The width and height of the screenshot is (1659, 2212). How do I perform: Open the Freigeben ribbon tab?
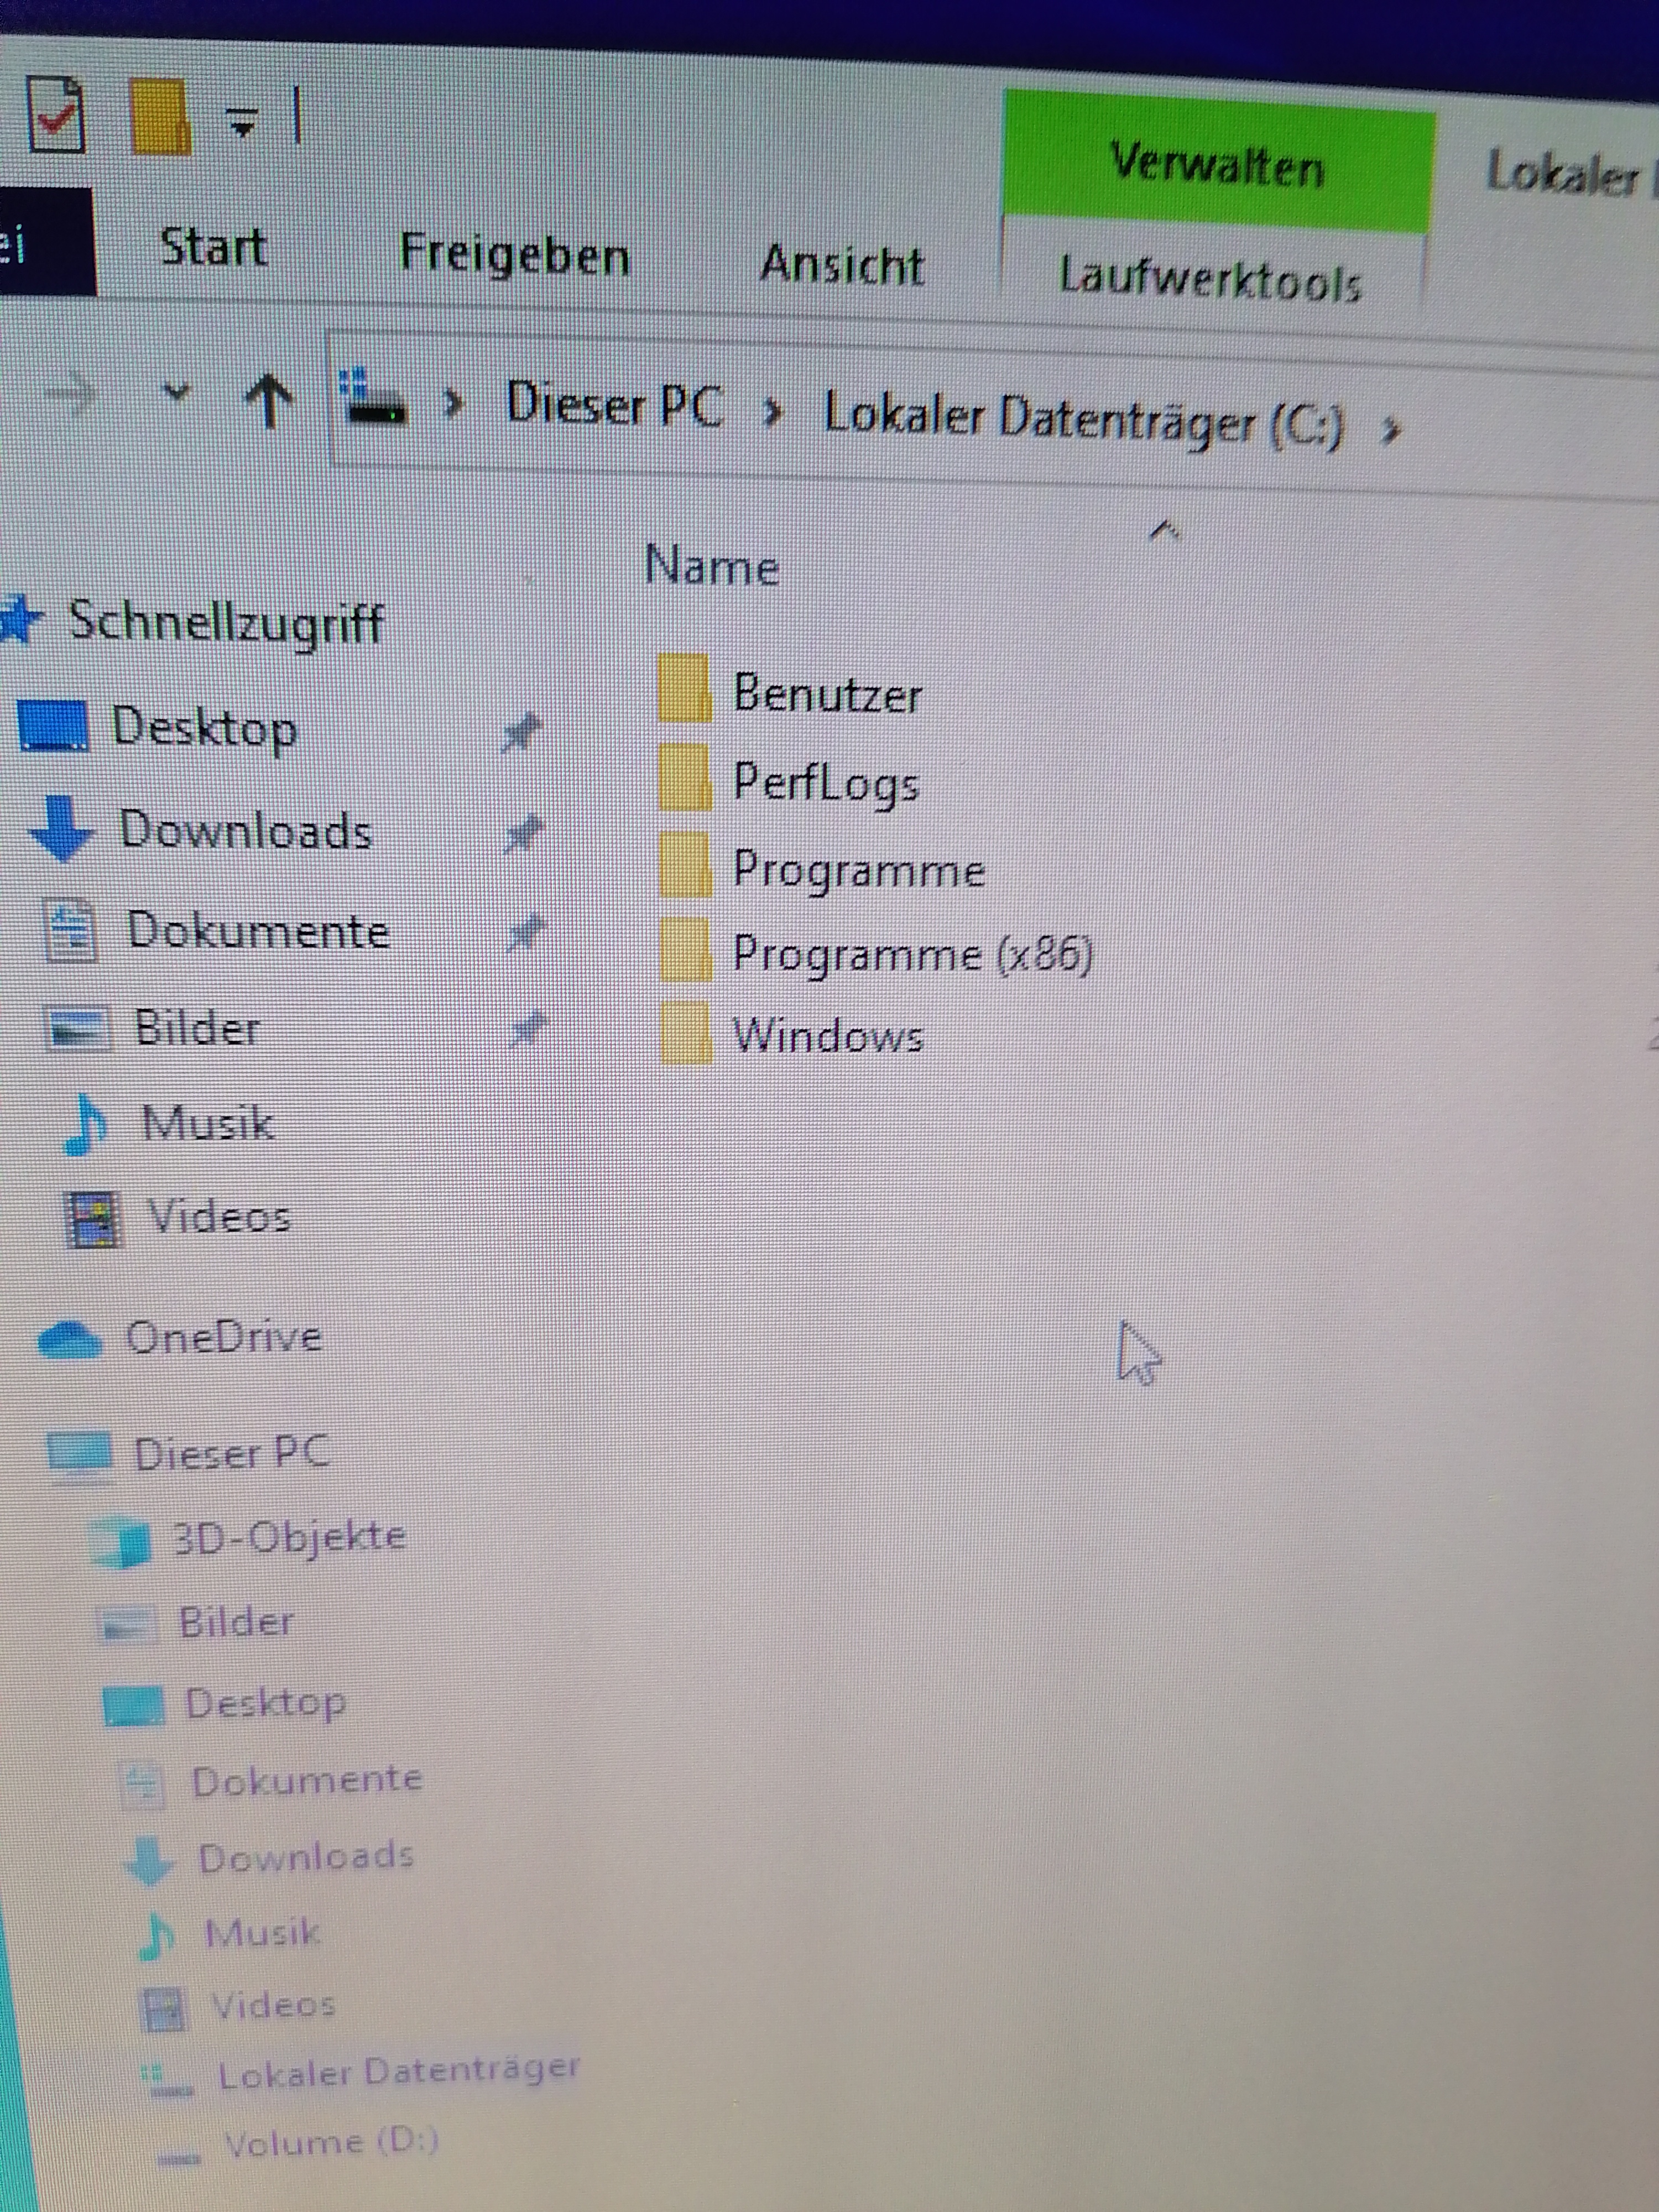pyautogui.click(x=514, y=254)
